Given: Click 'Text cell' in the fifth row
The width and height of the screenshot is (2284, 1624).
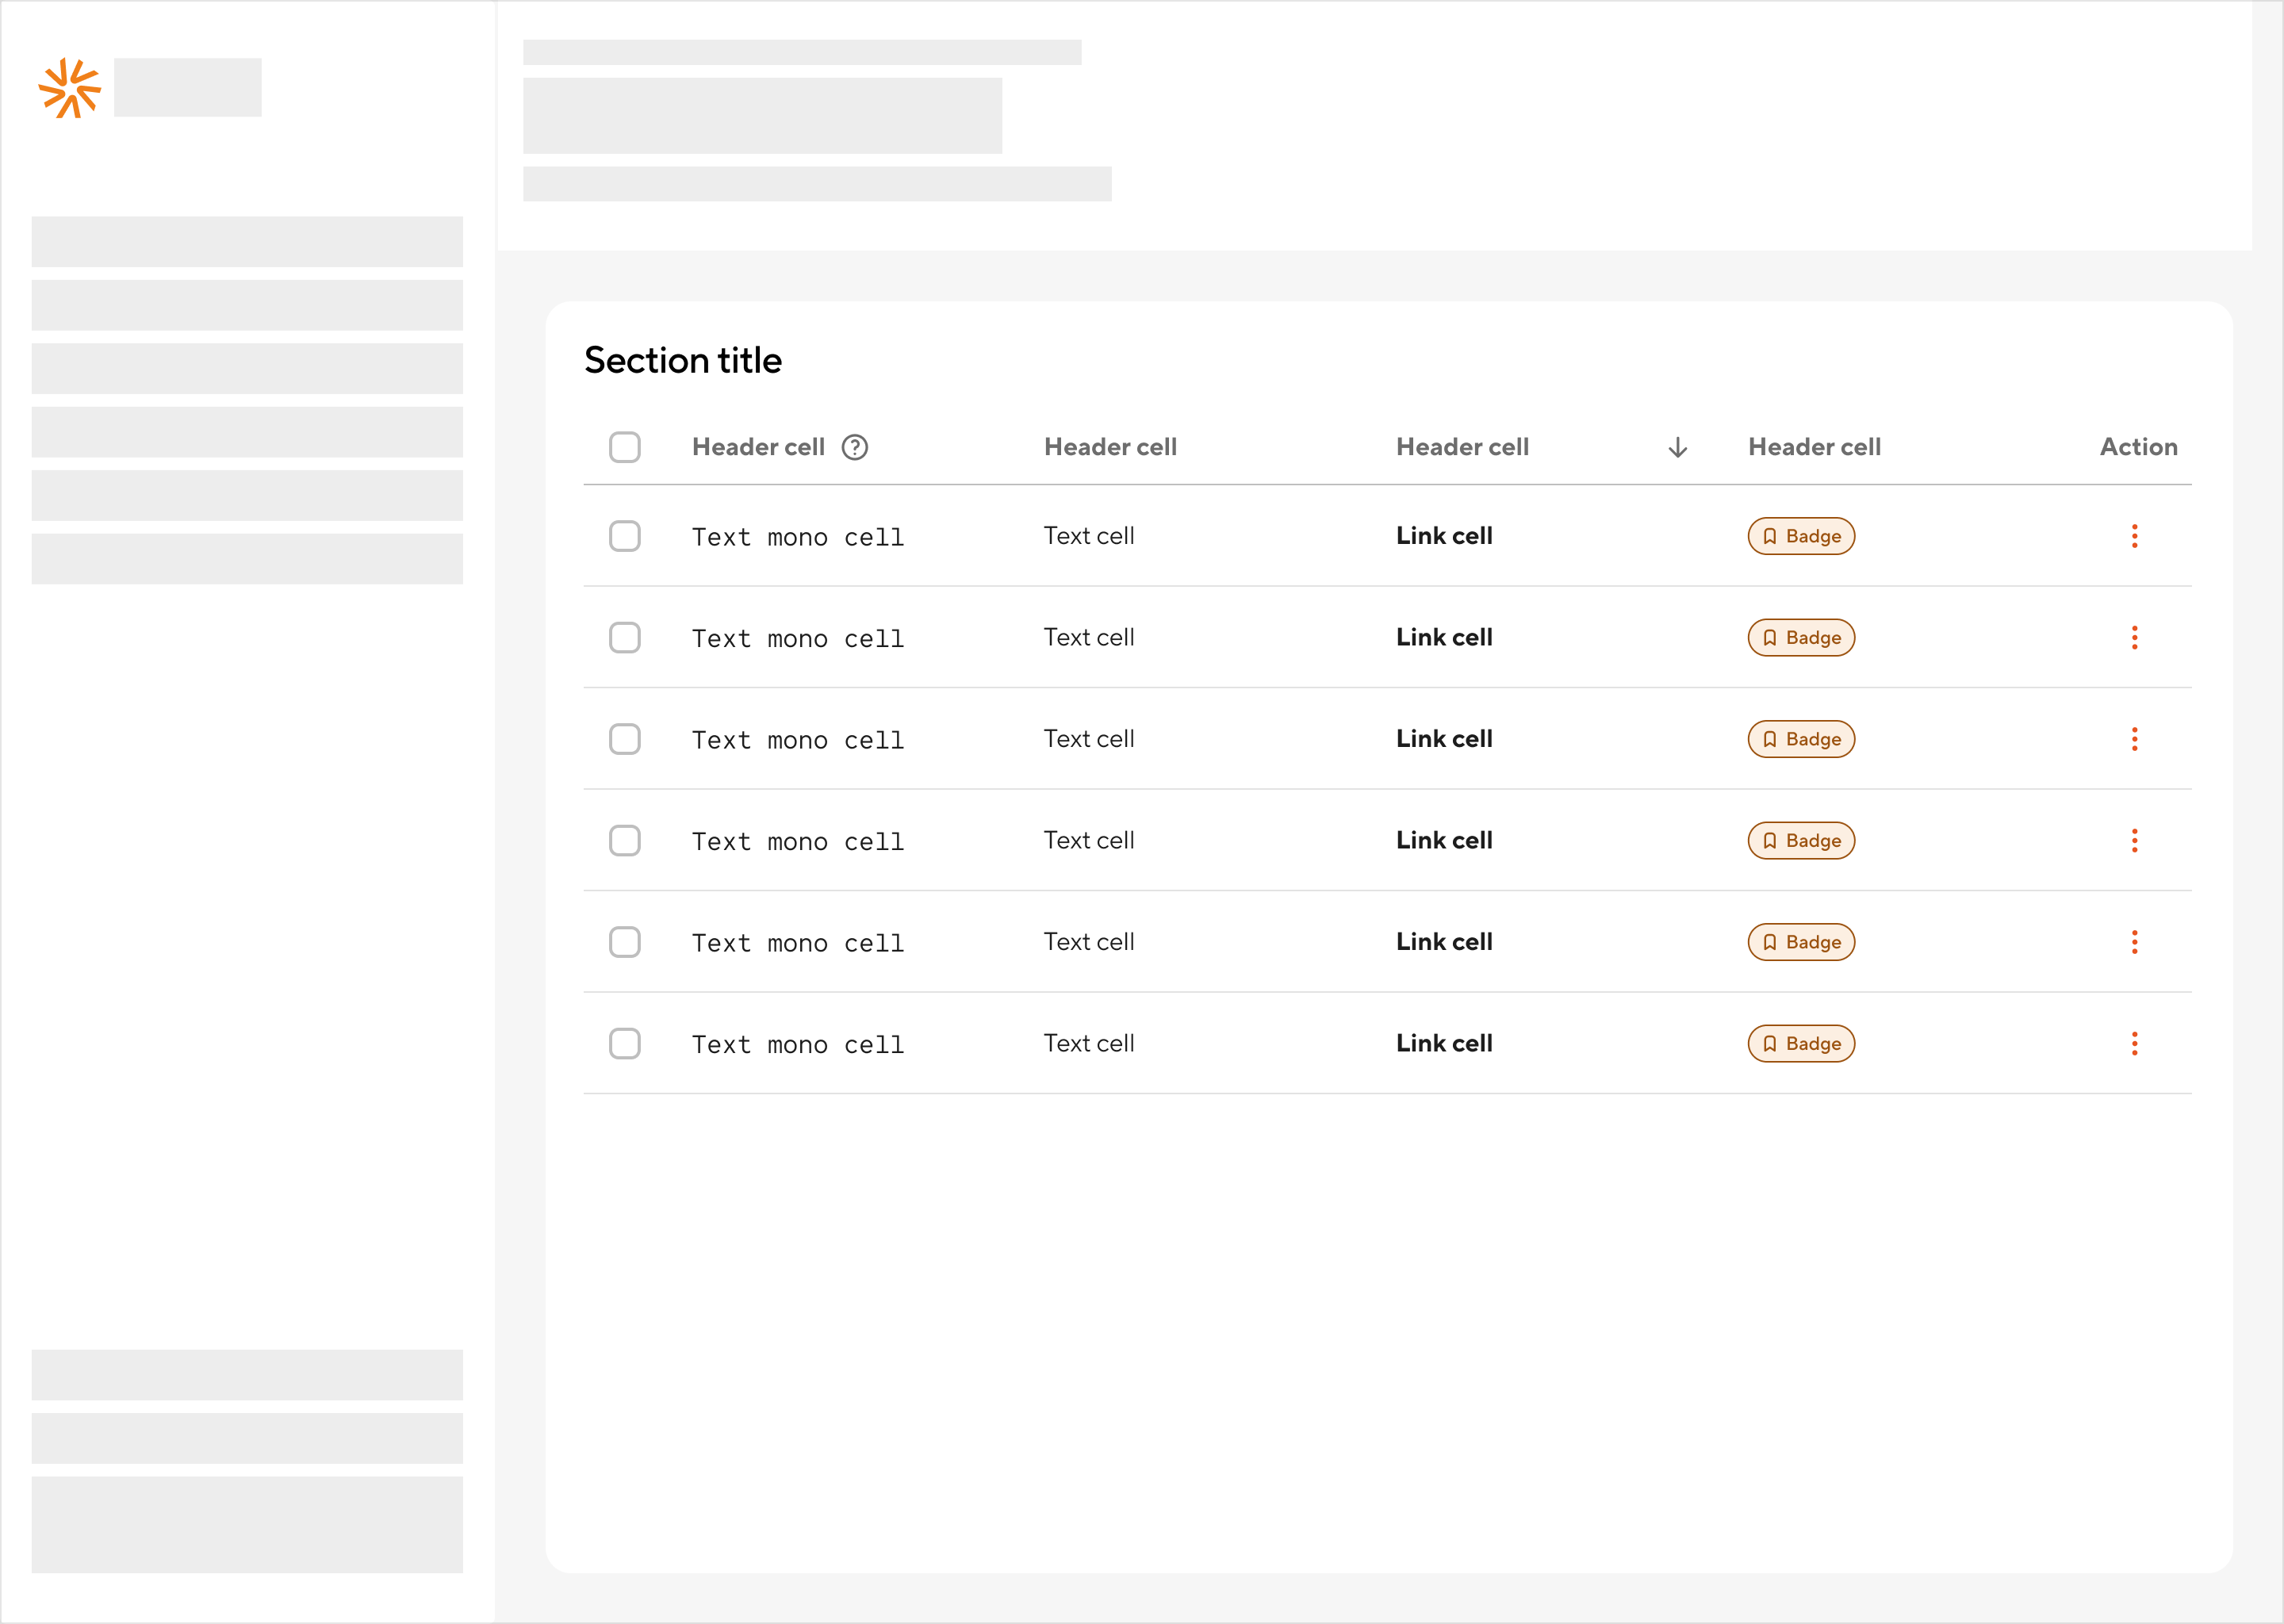Looking at the screenshot, I should 1089,942.
